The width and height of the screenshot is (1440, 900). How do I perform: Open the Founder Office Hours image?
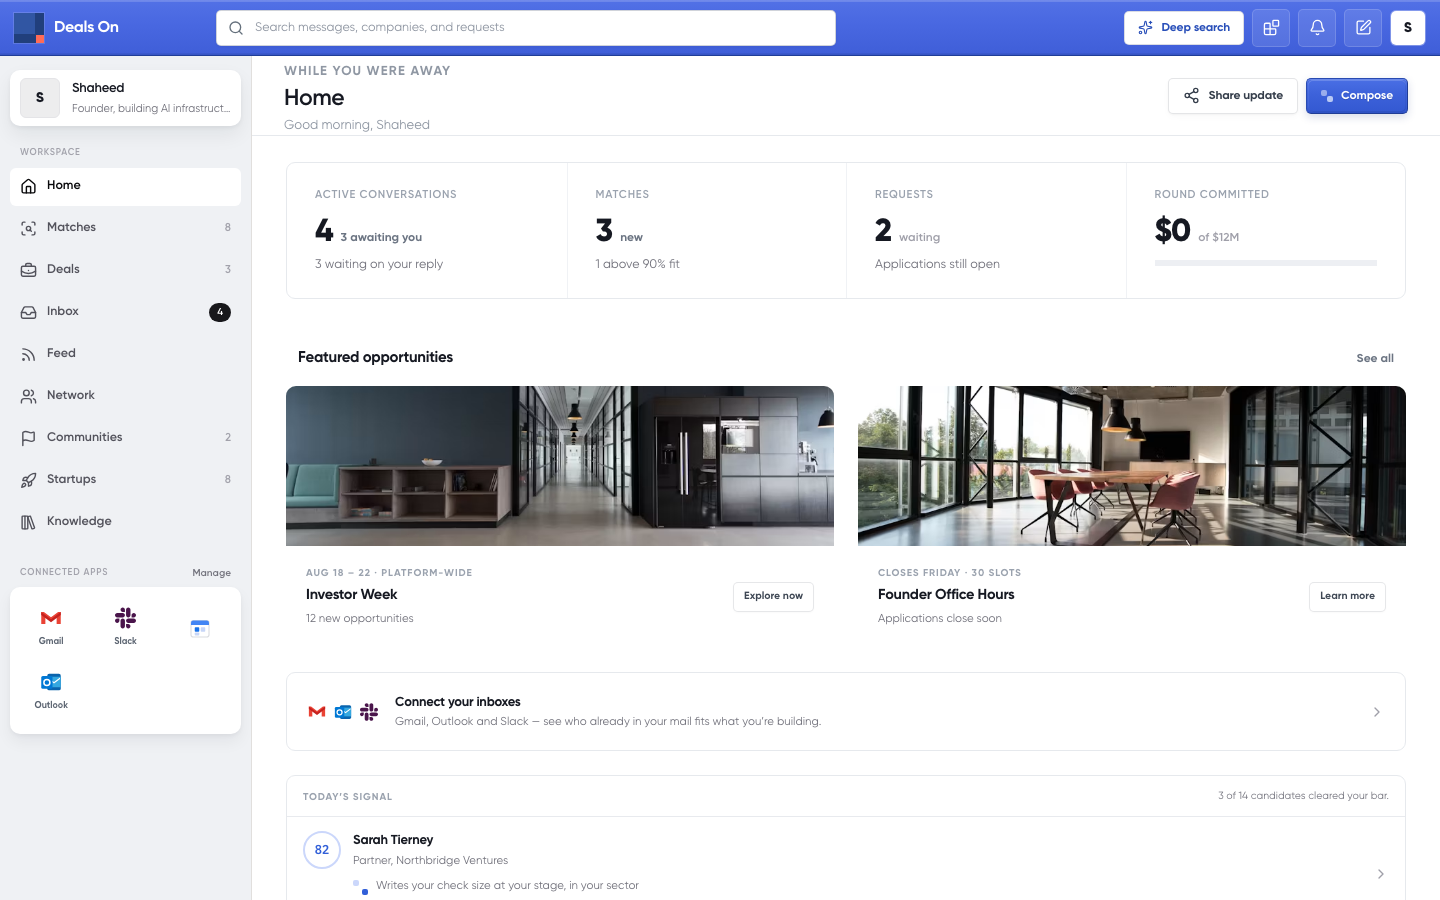click(1132, 466)
